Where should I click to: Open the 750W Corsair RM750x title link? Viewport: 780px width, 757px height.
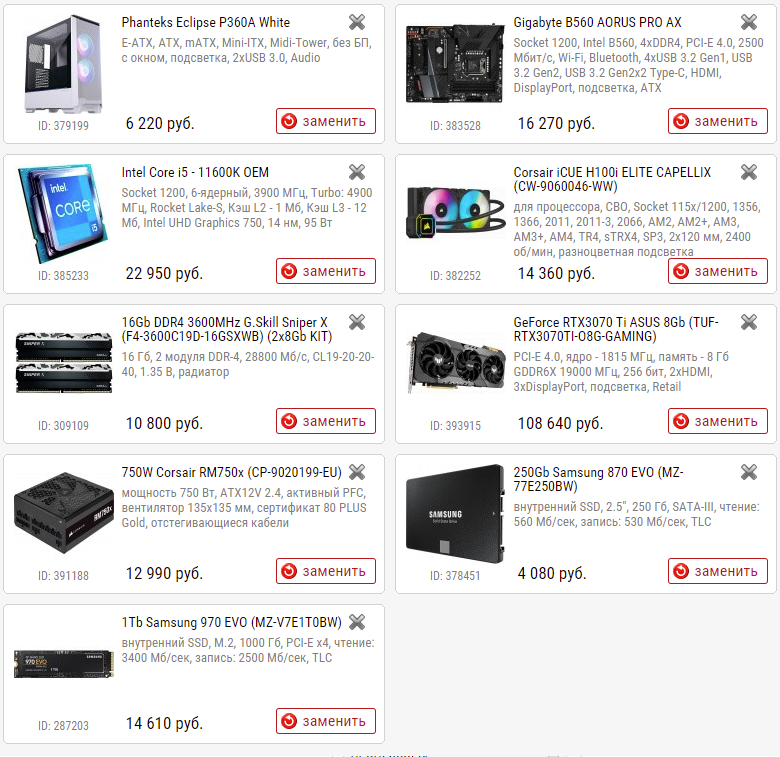[x=231, y=473]
